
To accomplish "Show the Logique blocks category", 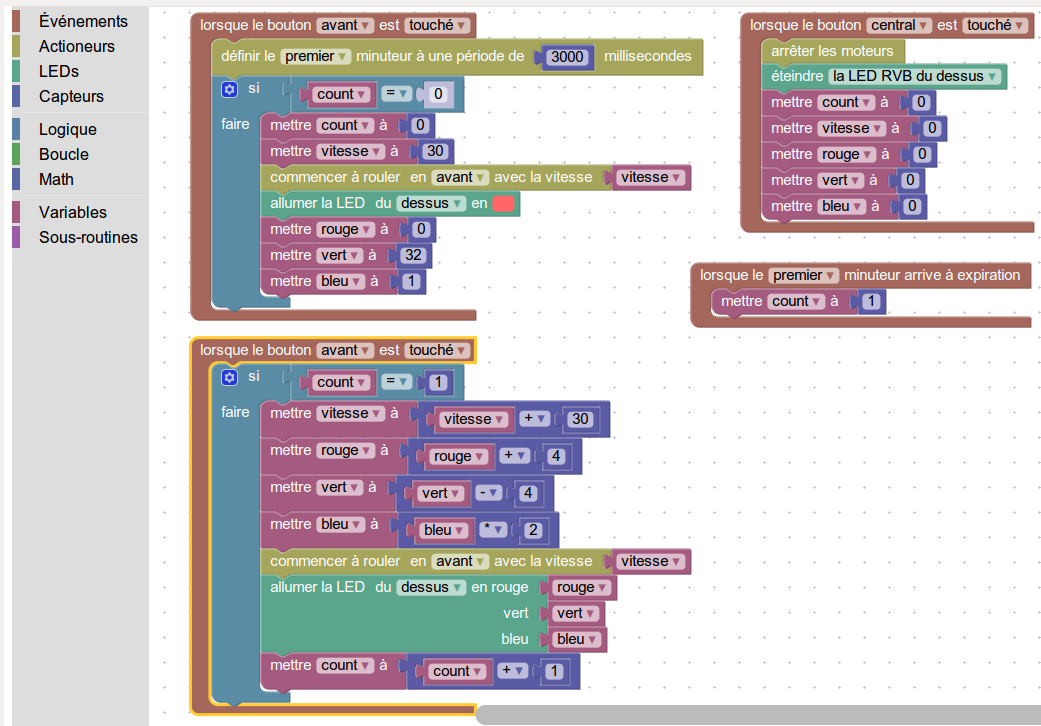I will (67, 129).
